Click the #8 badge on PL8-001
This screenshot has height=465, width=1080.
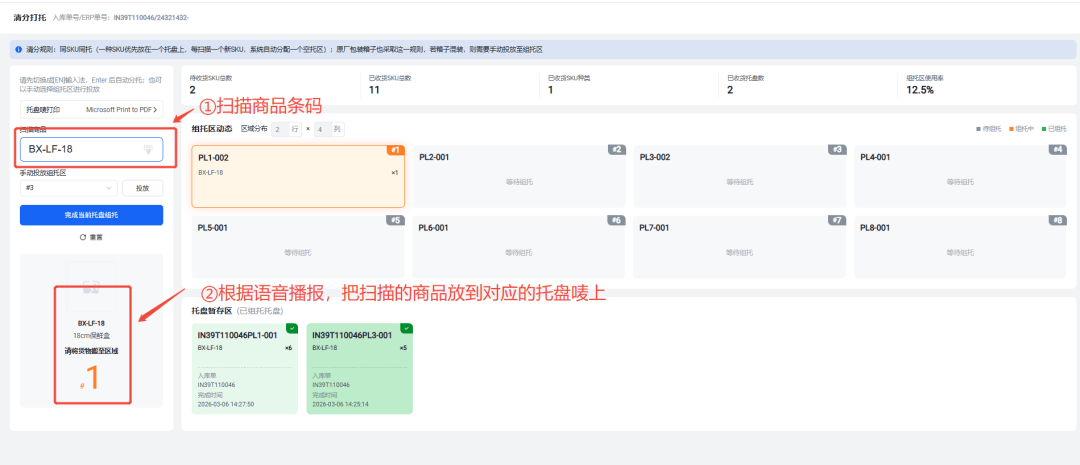pyautogui.click(x=1059, y=220)
